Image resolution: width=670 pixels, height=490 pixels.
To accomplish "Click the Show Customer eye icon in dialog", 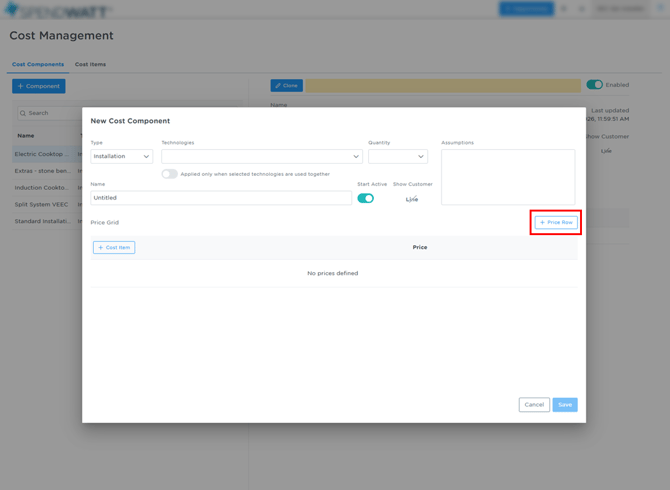I will (x=412, y=199).
